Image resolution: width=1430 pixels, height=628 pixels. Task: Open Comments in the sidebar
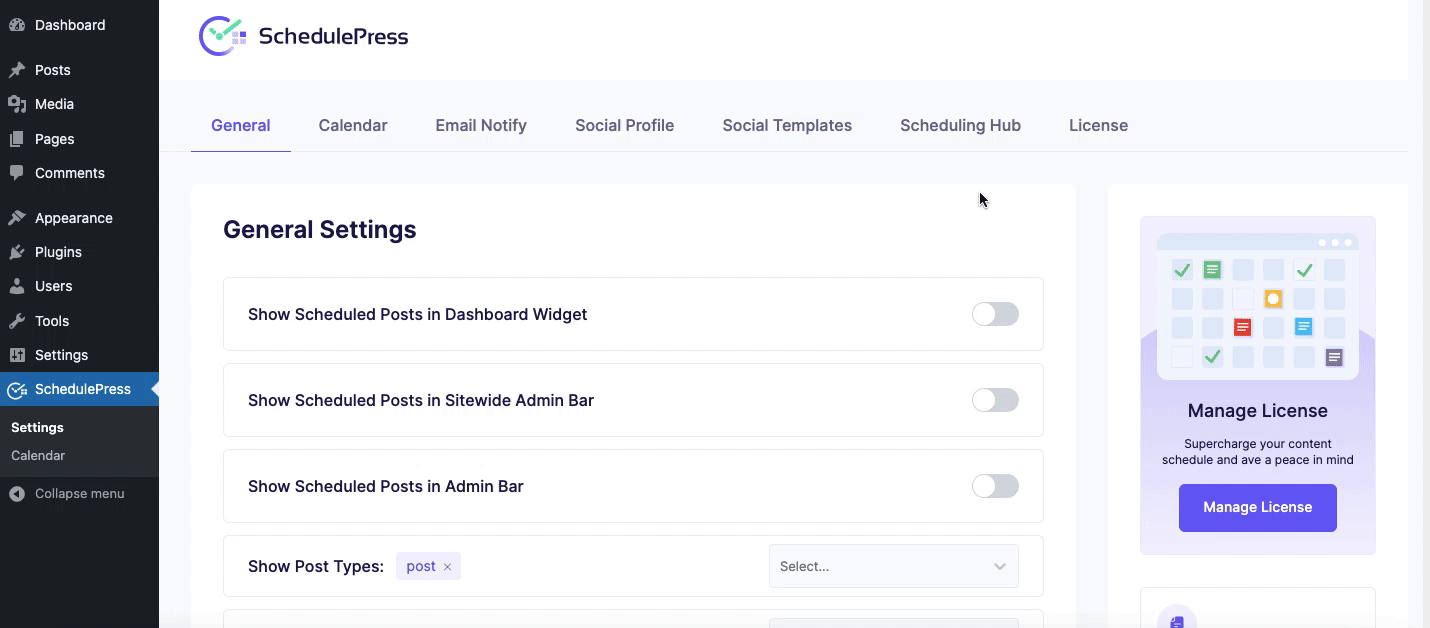click(x=79, y=173)
